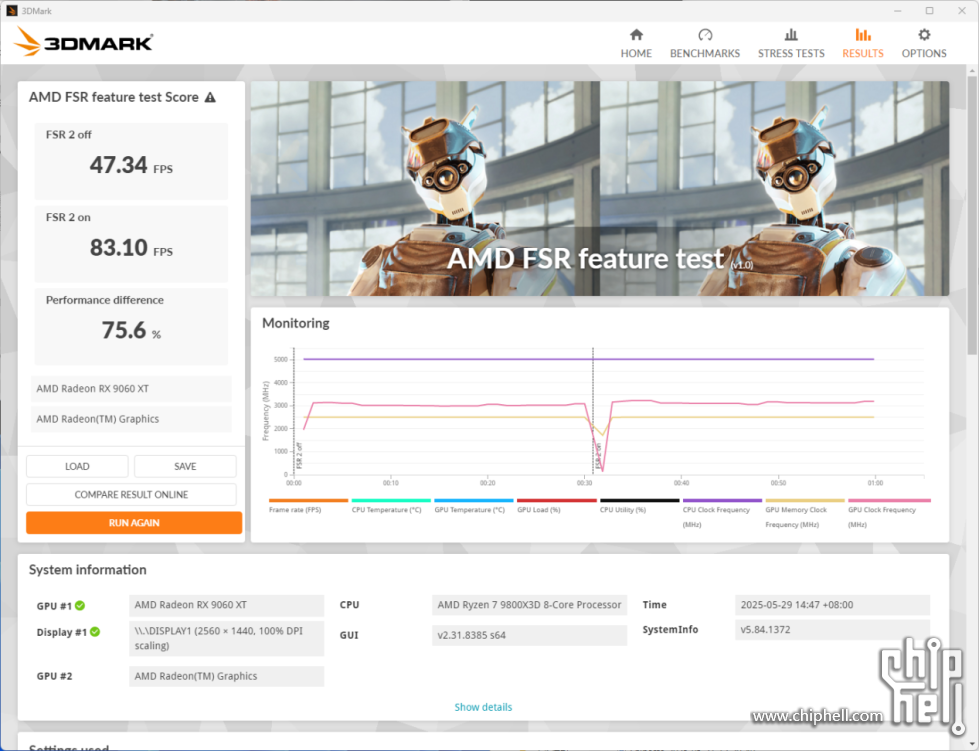Click COMPARE RESULT ONLINE
The width and height of the screenshot is (979, 751).
pos(131,494)
